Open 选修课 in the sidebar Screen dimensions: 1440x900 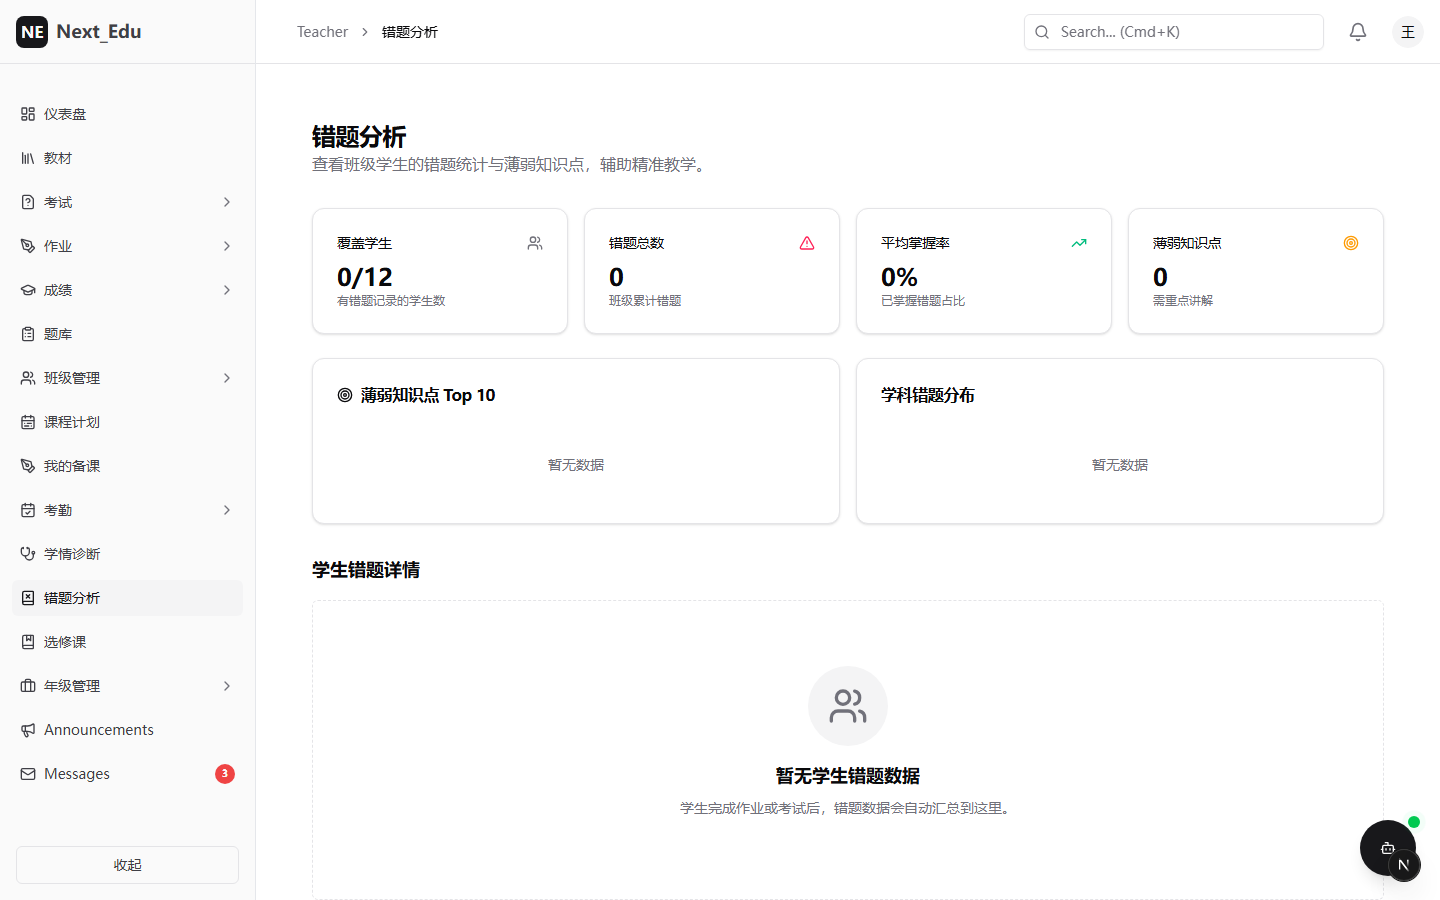coord(127,642)
